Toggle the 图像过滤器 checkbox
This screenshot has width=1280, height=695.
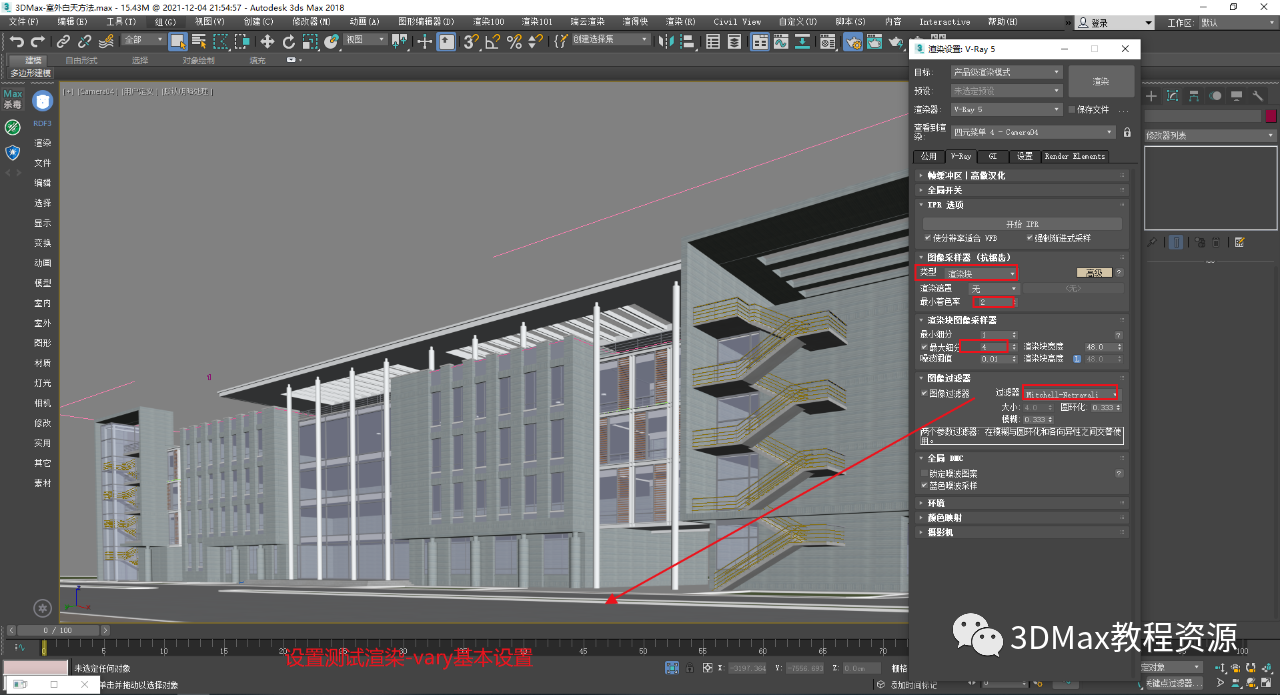click(924, 393)
